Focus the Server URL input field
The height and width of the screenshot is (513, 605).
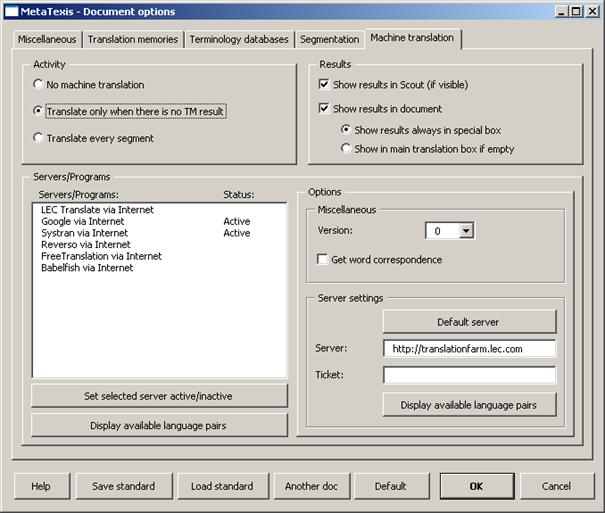click(470, 348)
